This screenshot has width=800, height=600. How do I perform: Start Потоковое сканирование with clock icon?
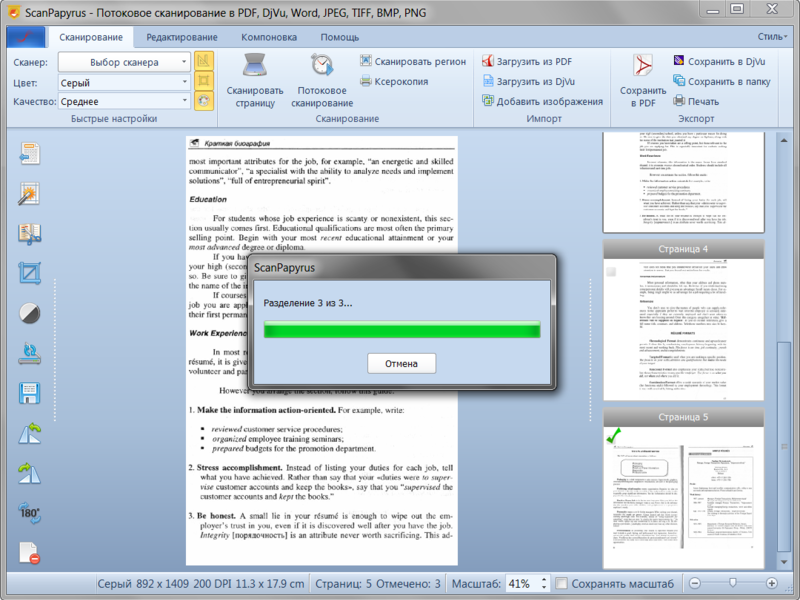tap(322, 65)
